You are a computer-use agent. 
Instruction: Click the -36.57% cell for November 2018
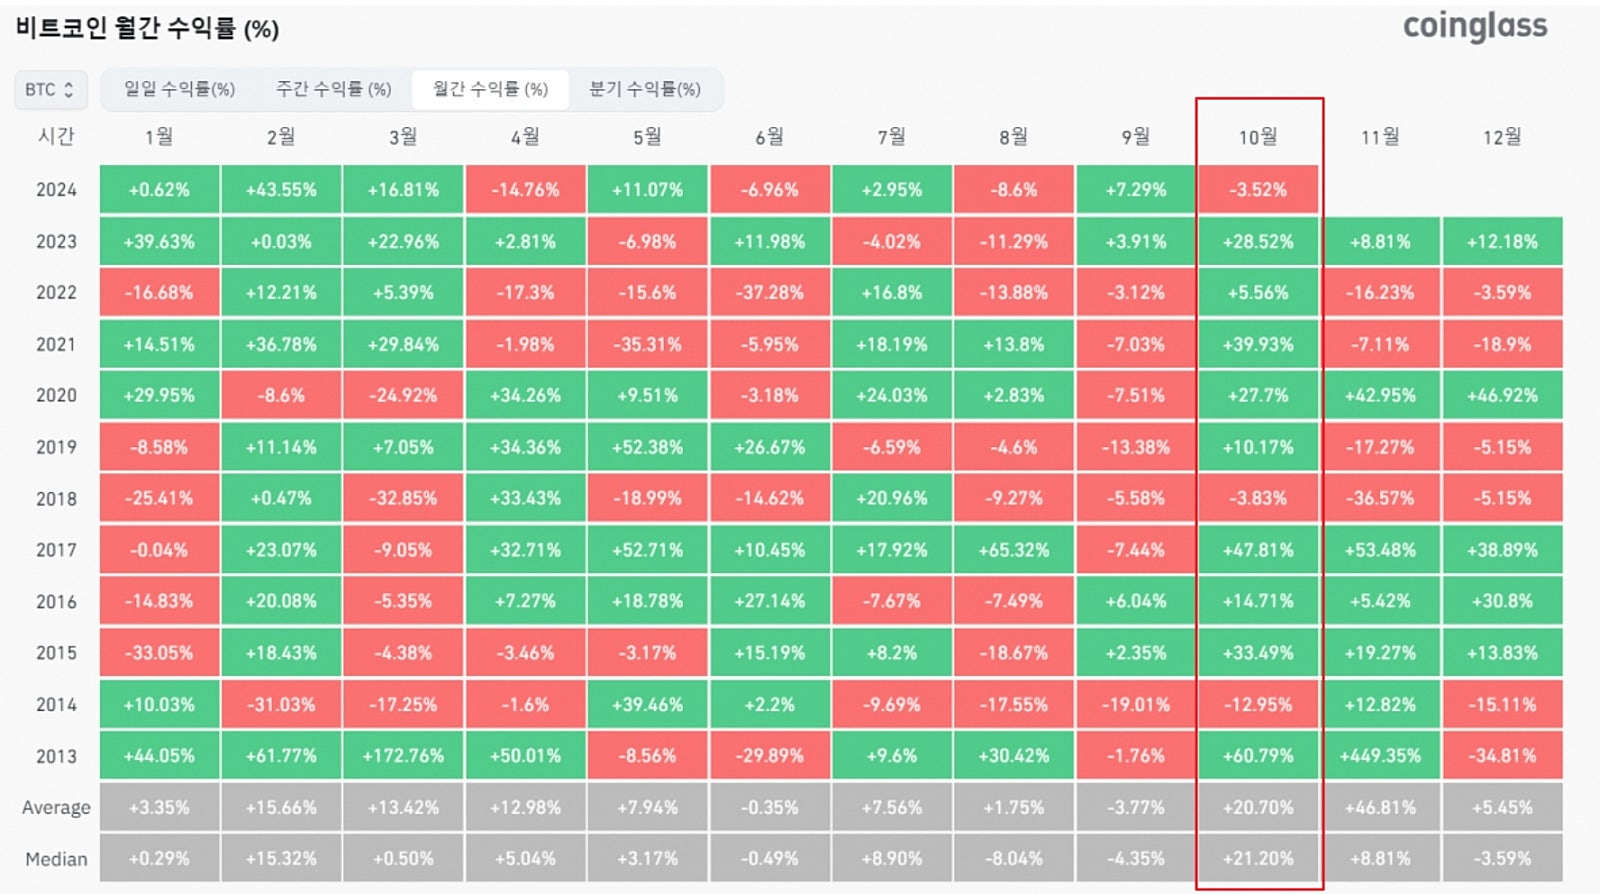pos(1380,498)
